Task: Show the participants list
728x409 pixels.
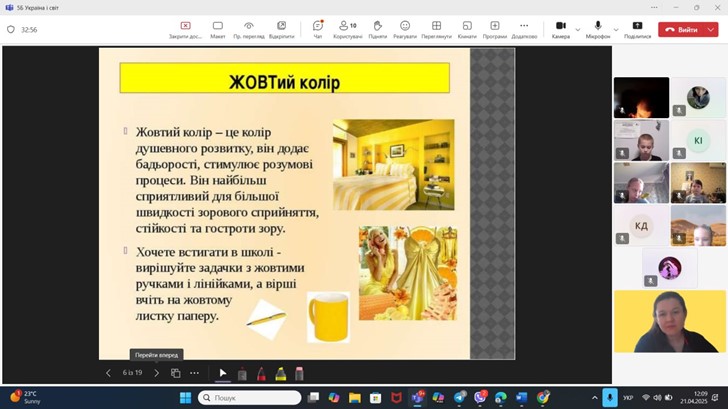Action: (347, 28)
